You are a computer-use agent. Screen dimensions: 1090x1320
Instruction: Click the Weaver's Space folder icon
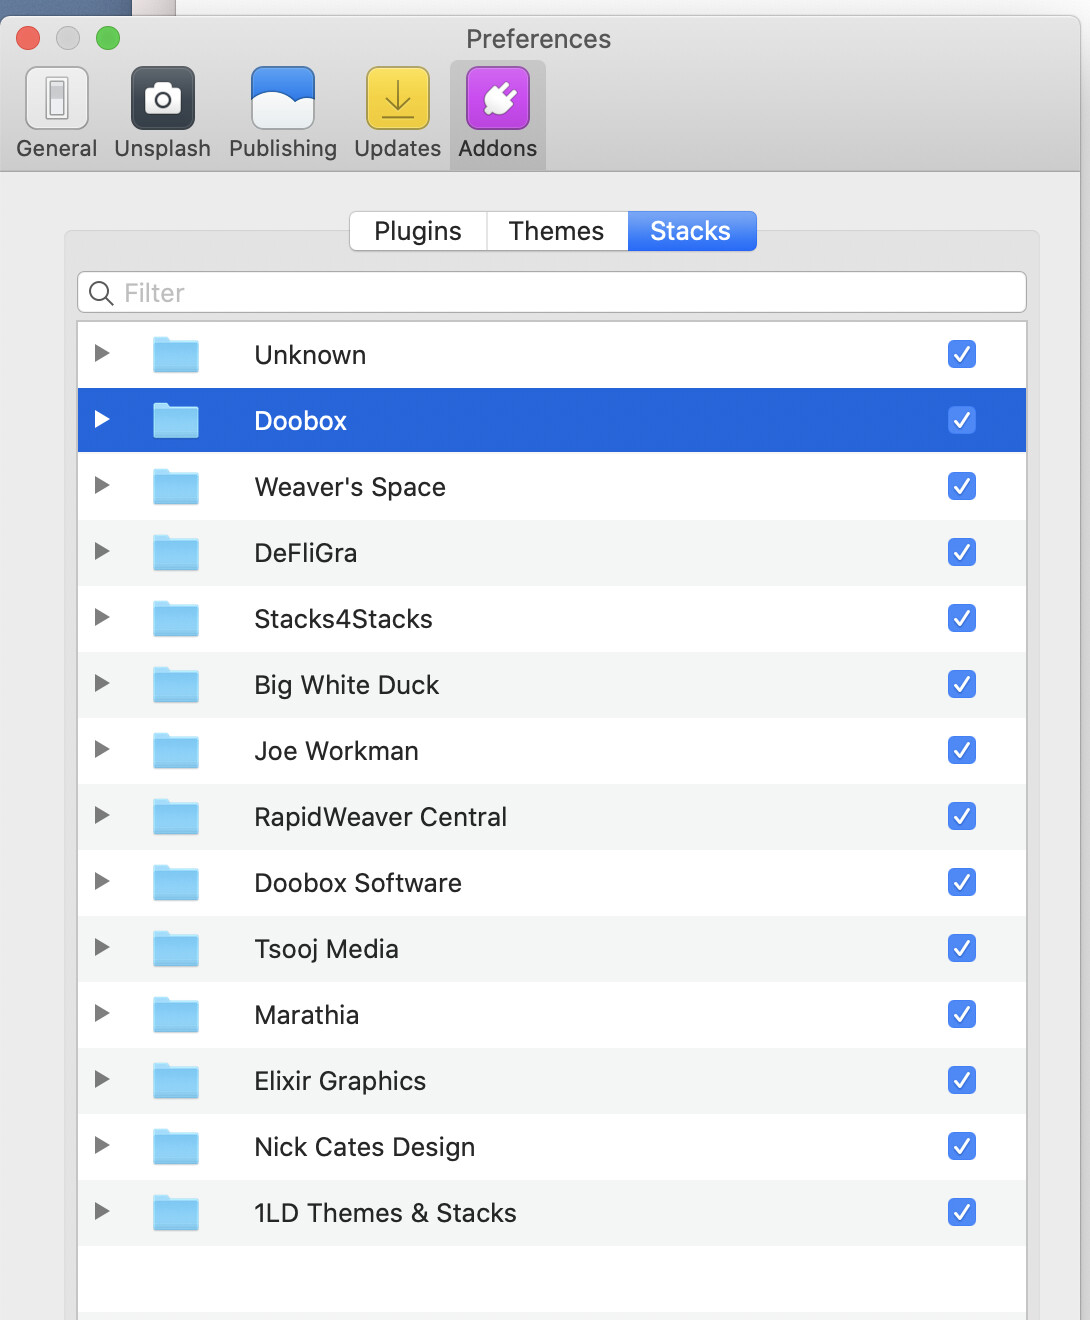tap(176, 486)
